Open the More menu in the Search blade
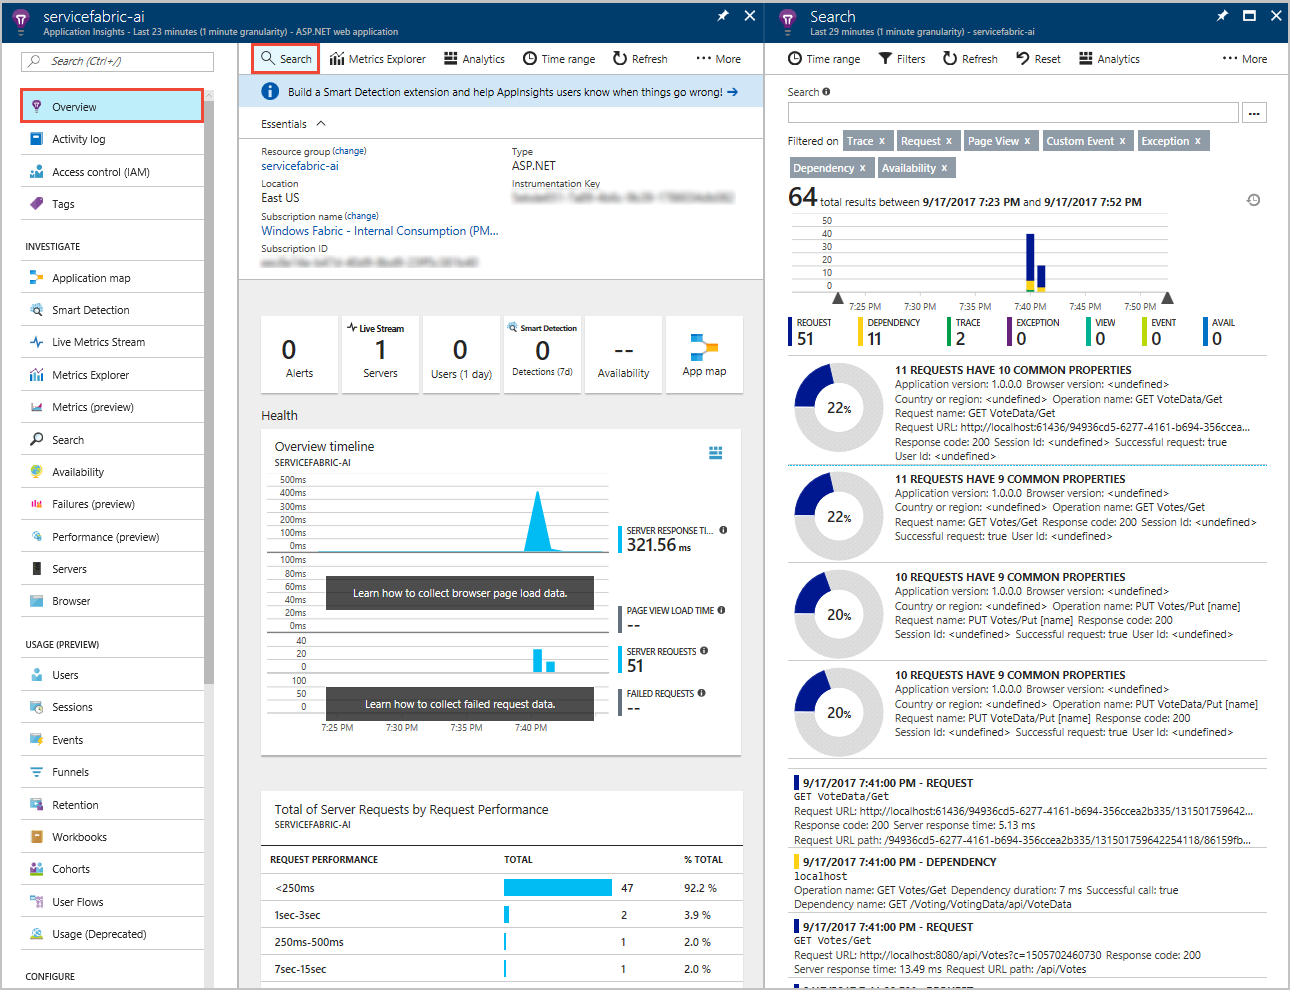This screenshot has width=1290, height=990. (x=1245, y=59)
